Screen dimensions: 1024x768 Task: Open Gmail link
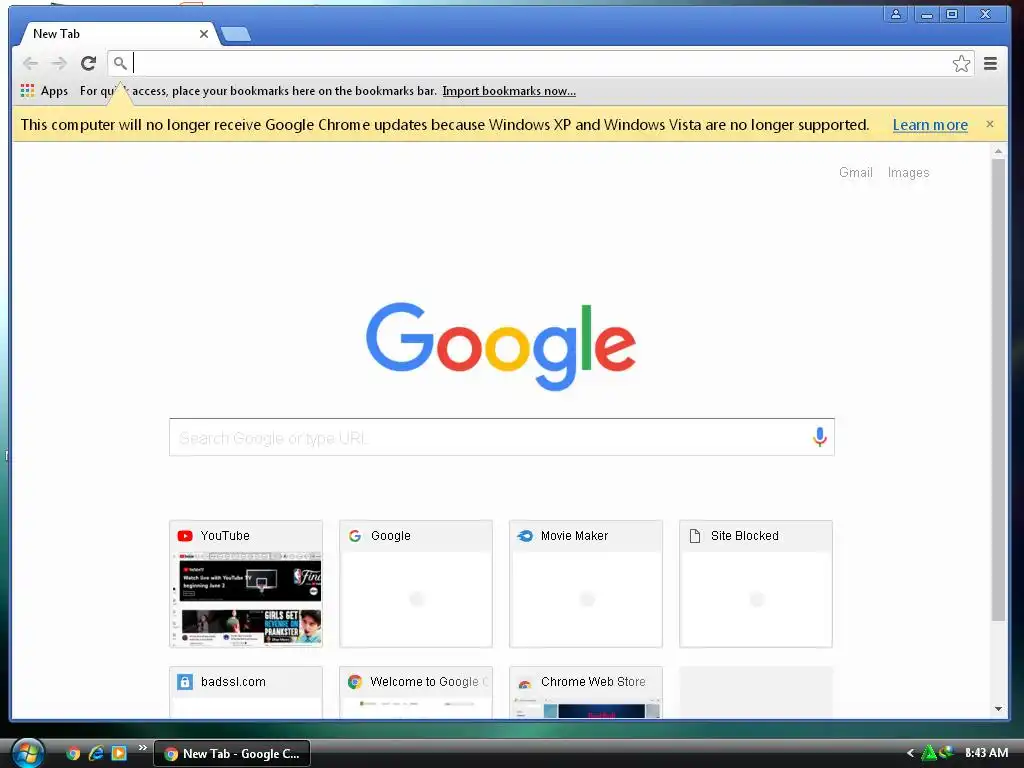point(856,172)
